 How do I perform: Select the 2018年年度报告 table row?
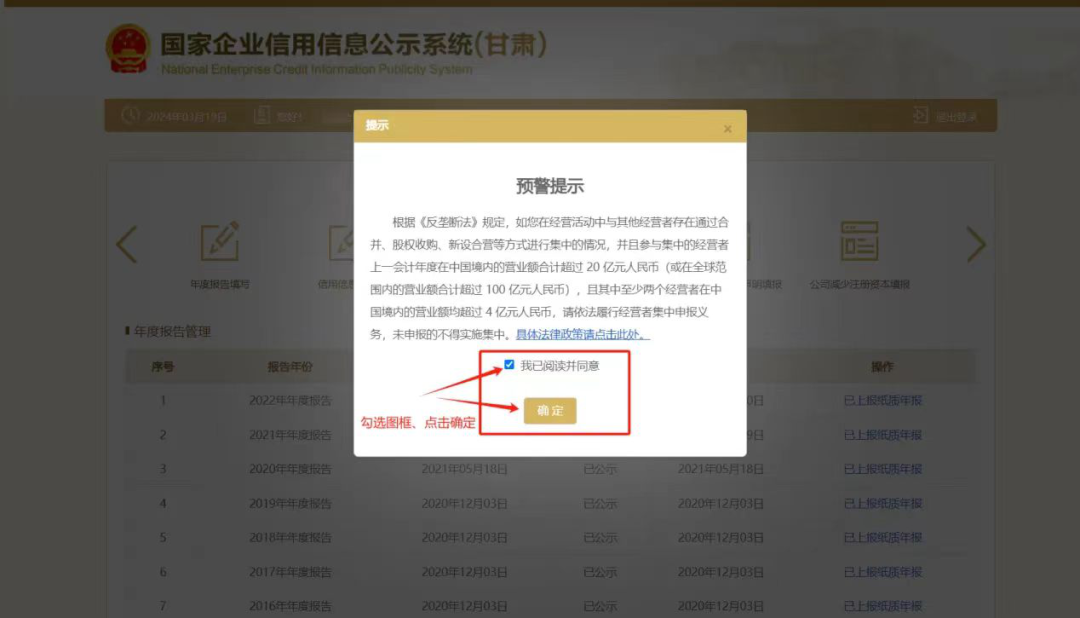(291, 538)
